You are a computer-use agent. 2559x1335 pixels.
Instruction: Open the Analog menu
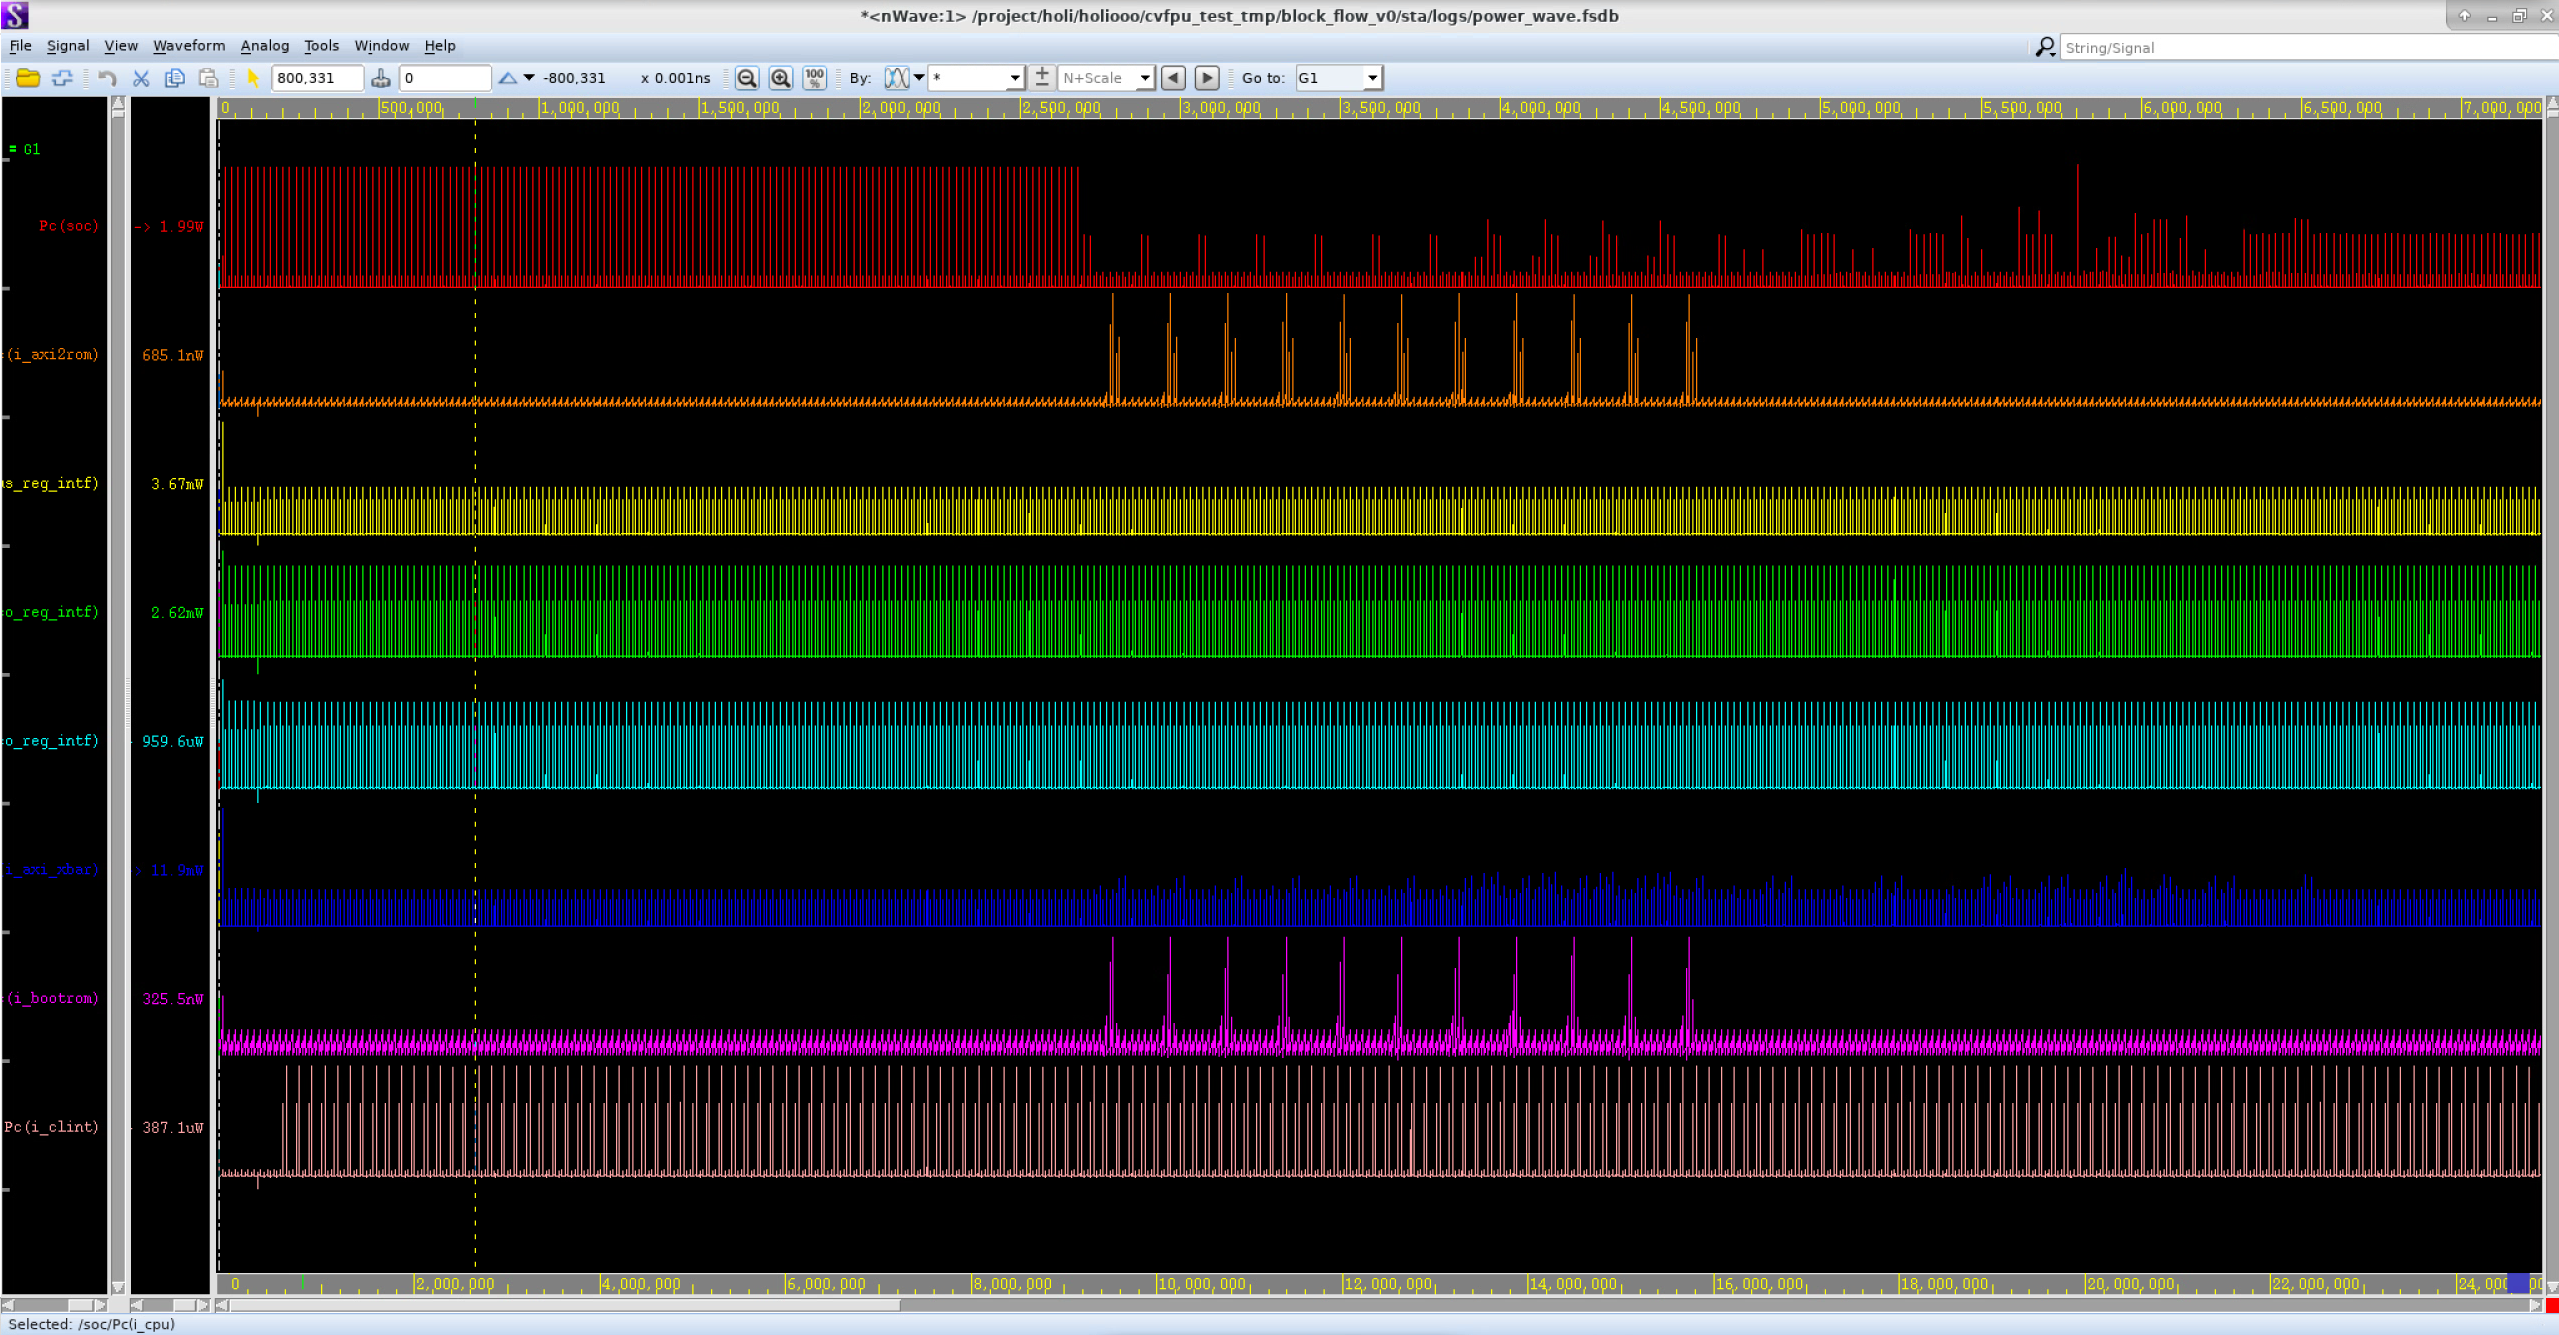click(x=264, y=46)
